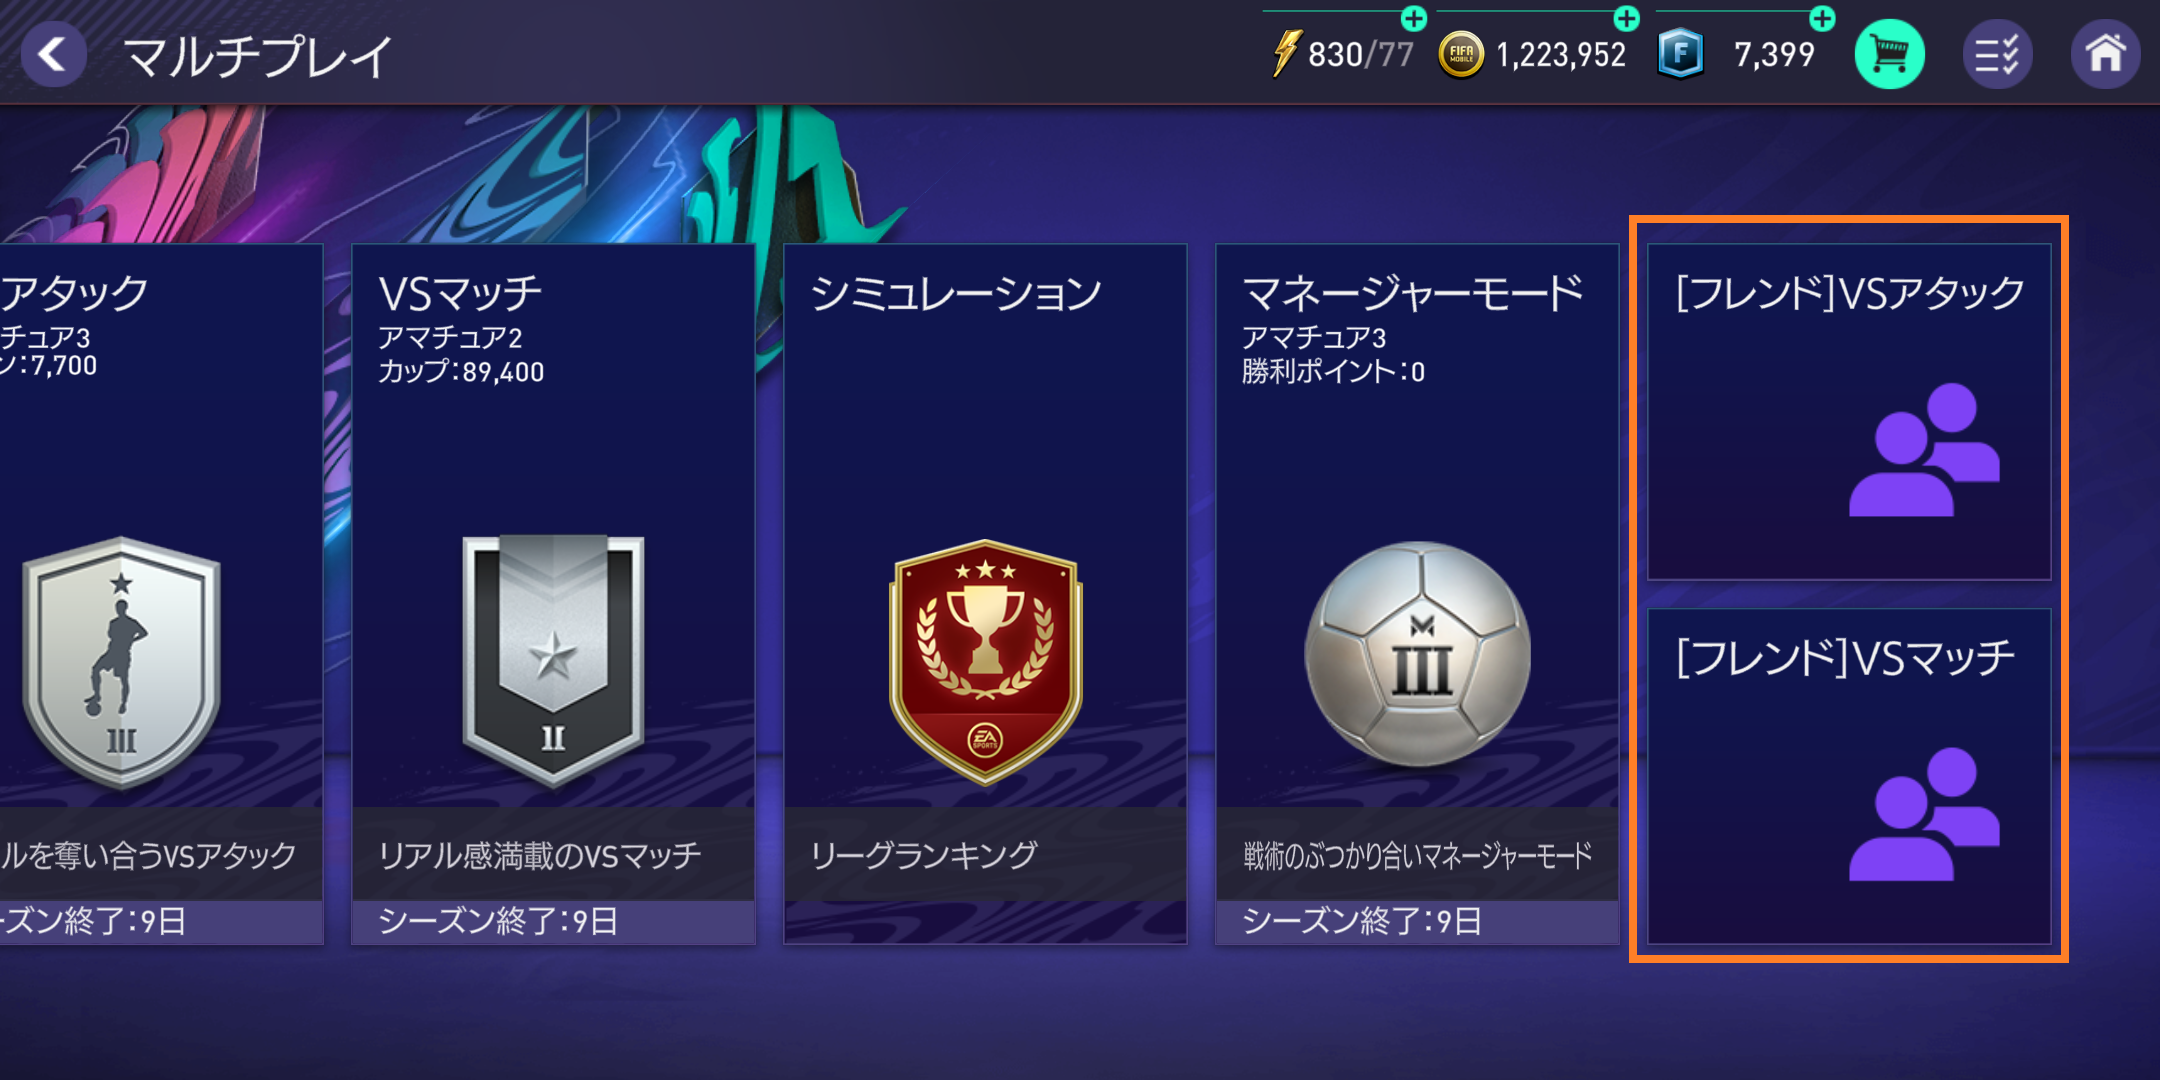Select the partially visible VSアタック card
The height and width of the screenshot is (1080, 2160).
pos(161,594)
